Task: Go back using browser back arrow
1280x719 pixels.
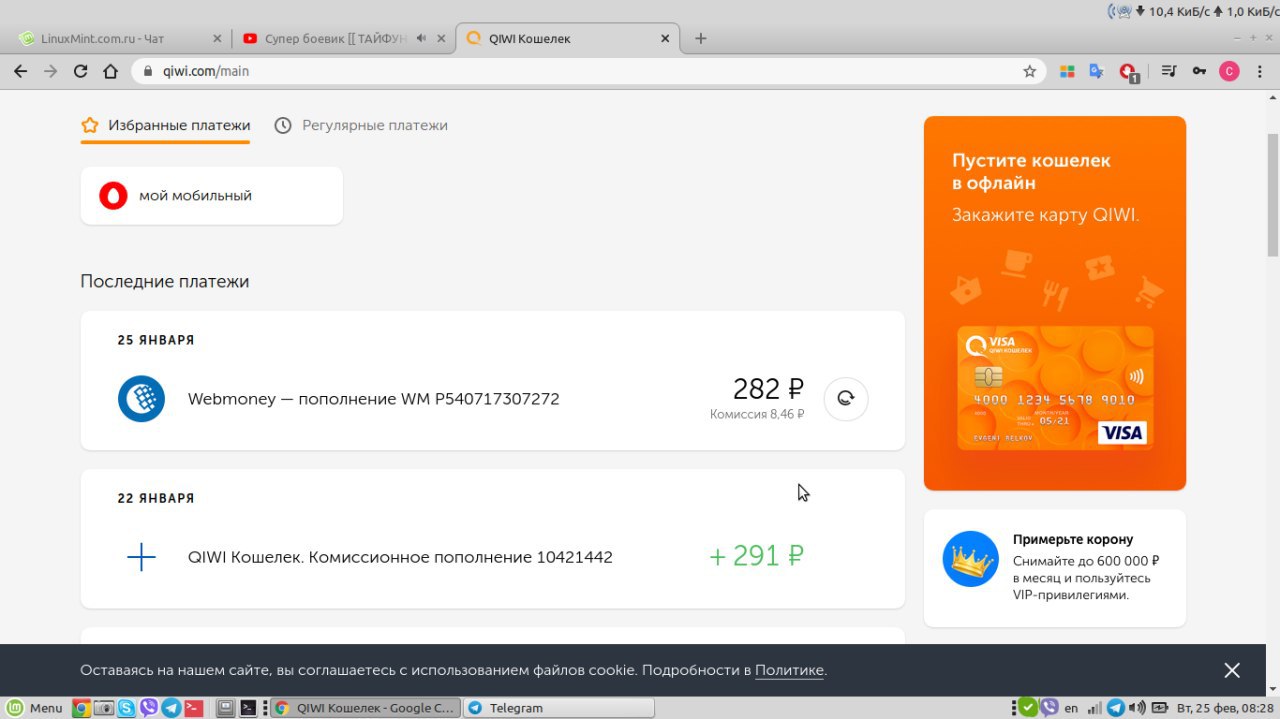Action: click(20, 71)
